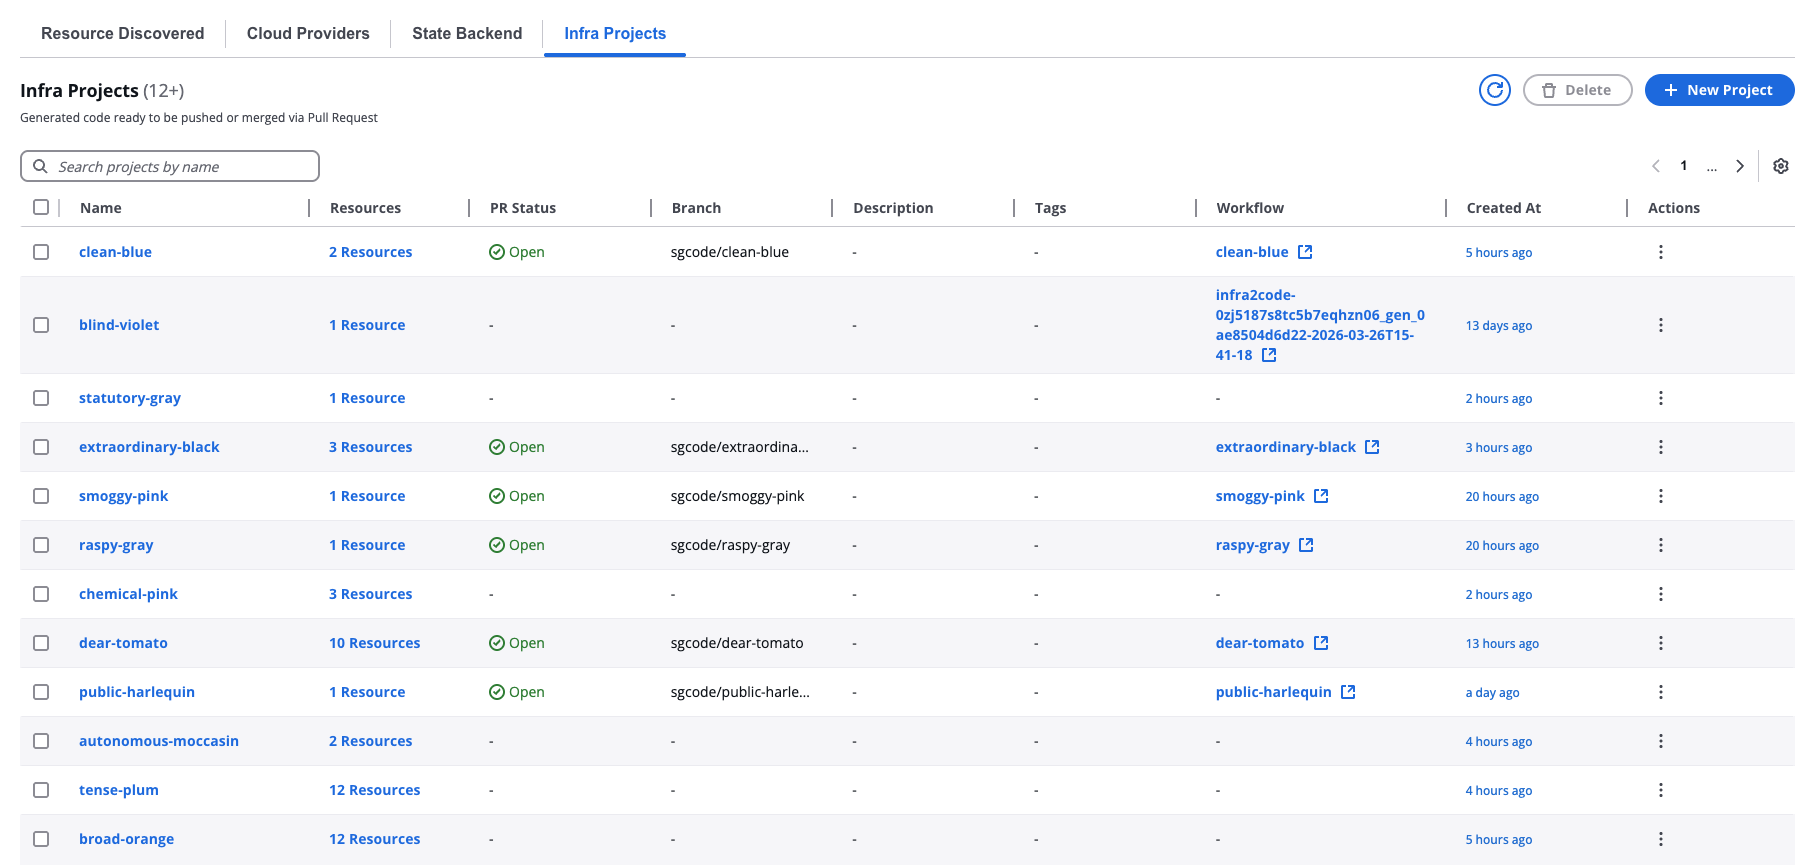1810x867 pixels.
Task: Open actions menu for extraordinary-black row
Action: 1660,447
